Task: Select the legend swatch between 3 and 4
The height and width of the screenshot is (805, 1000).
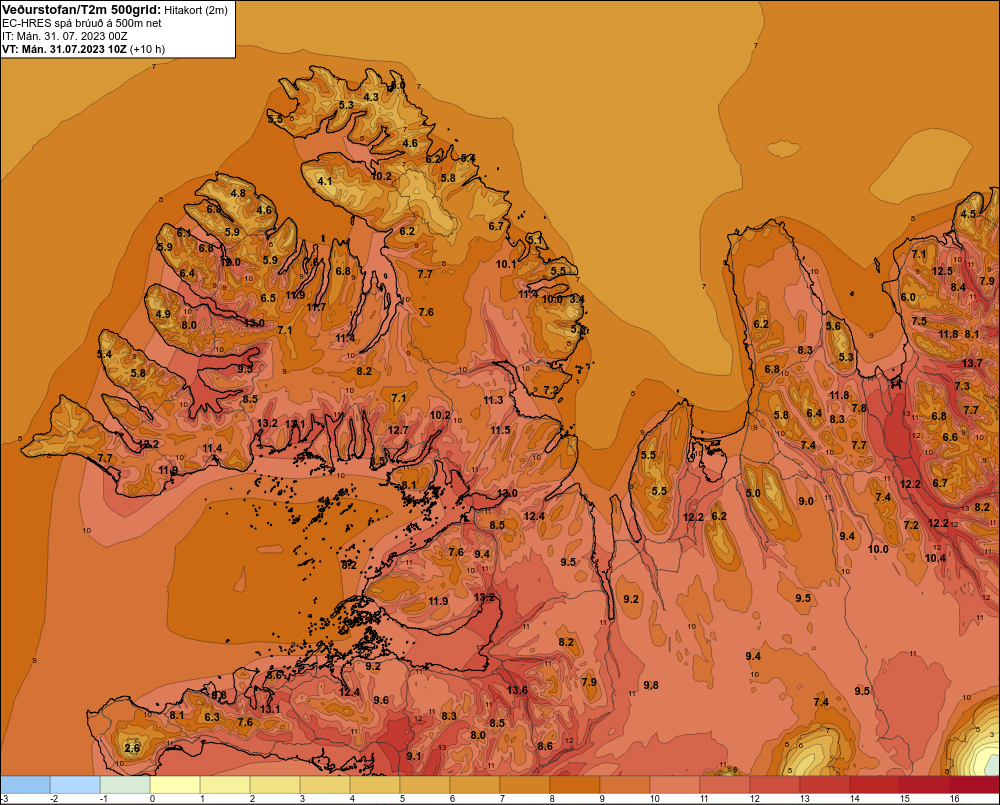Action: (x=325, y=785)
